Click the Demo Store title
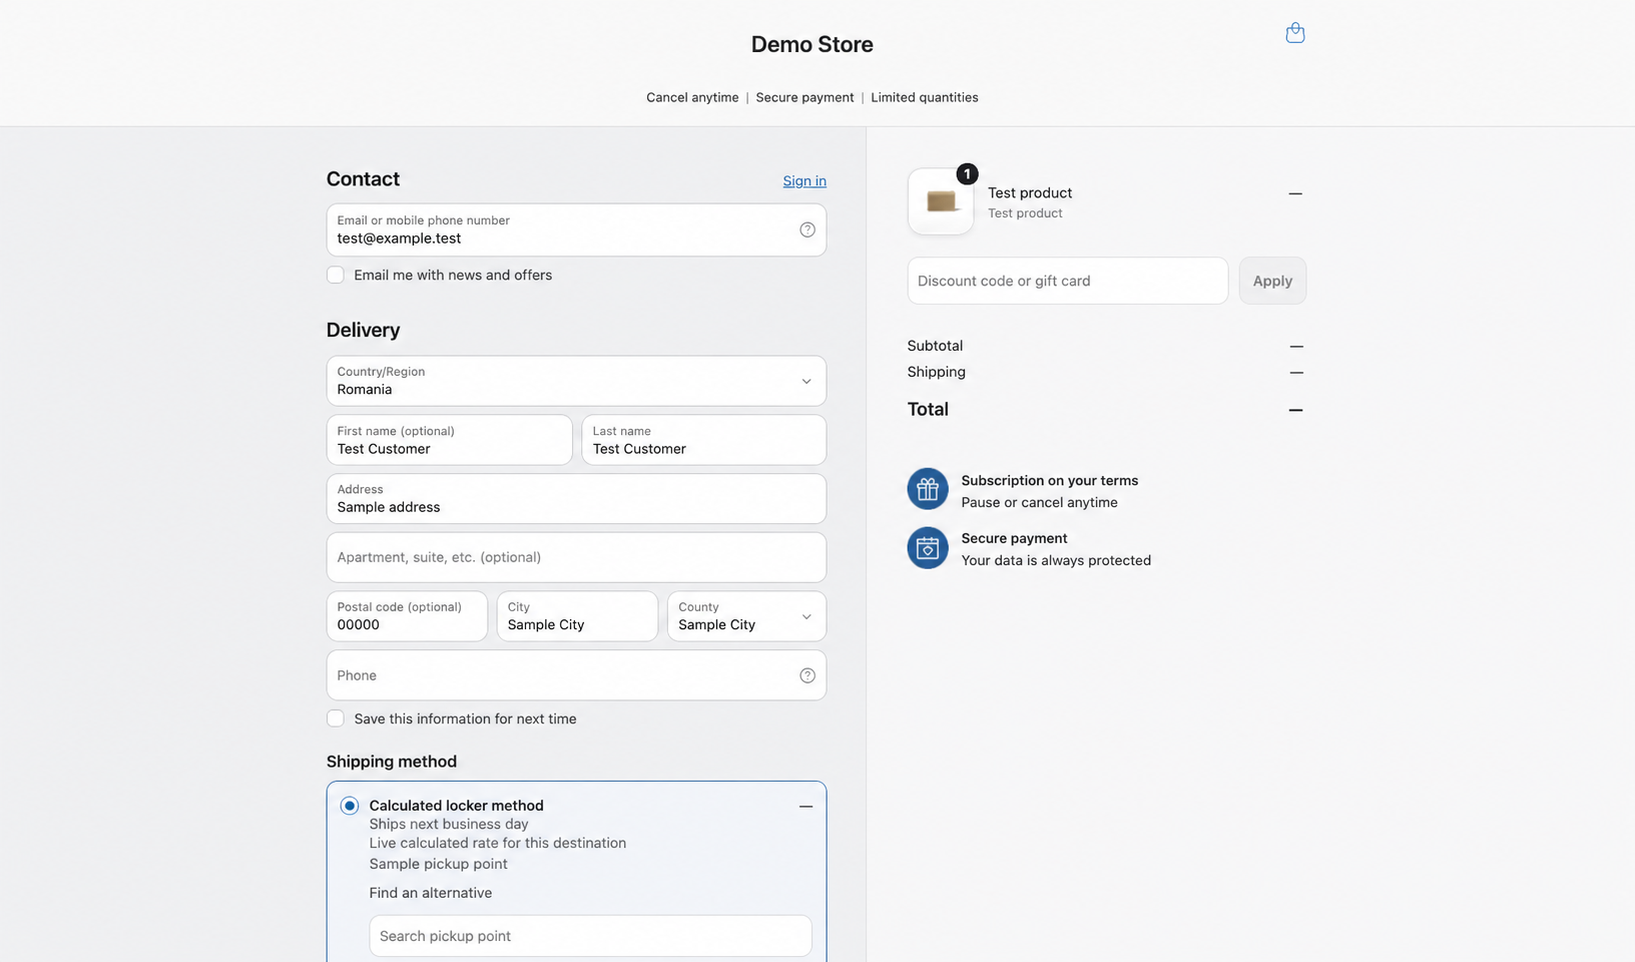 [812, 44]
